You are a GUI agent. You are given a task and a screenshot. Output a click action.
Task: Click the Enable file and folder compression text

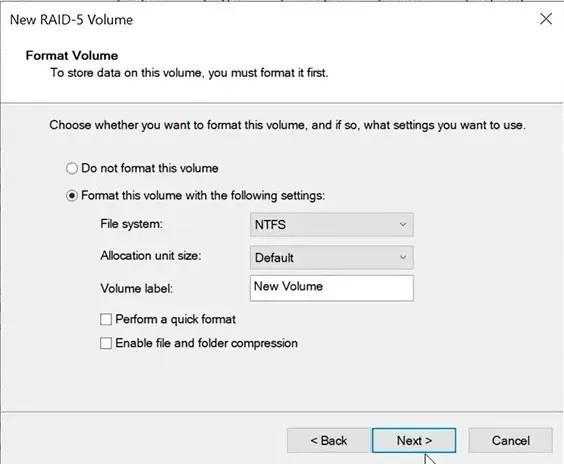point(206,343)
